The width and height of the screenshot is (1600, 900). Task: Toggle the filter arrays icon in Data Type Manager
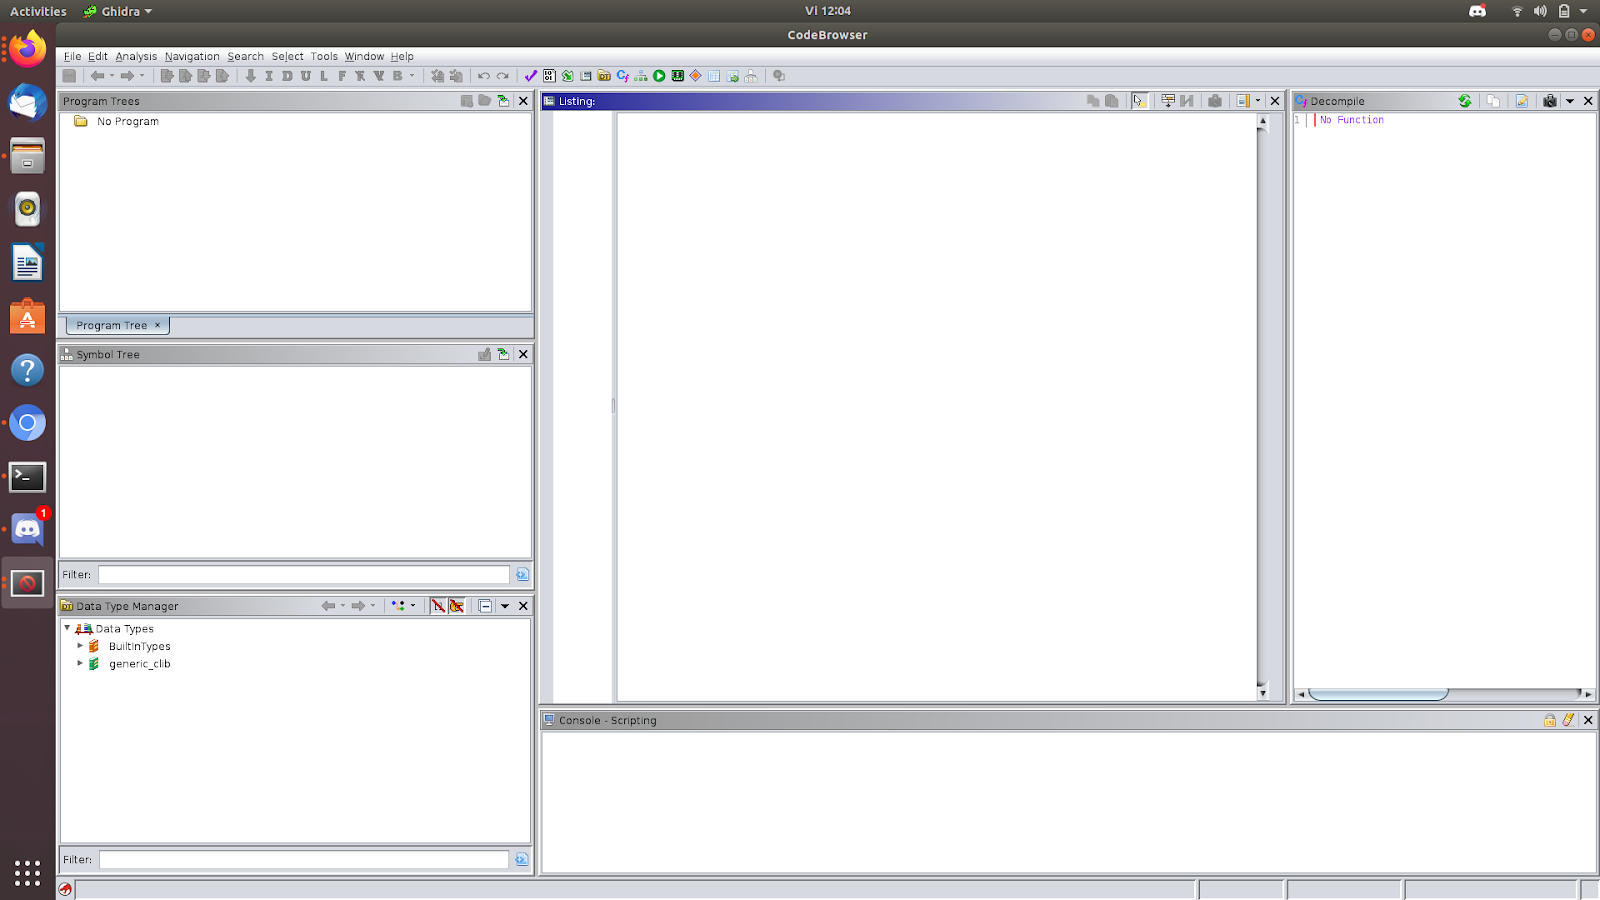coord(438,606)
